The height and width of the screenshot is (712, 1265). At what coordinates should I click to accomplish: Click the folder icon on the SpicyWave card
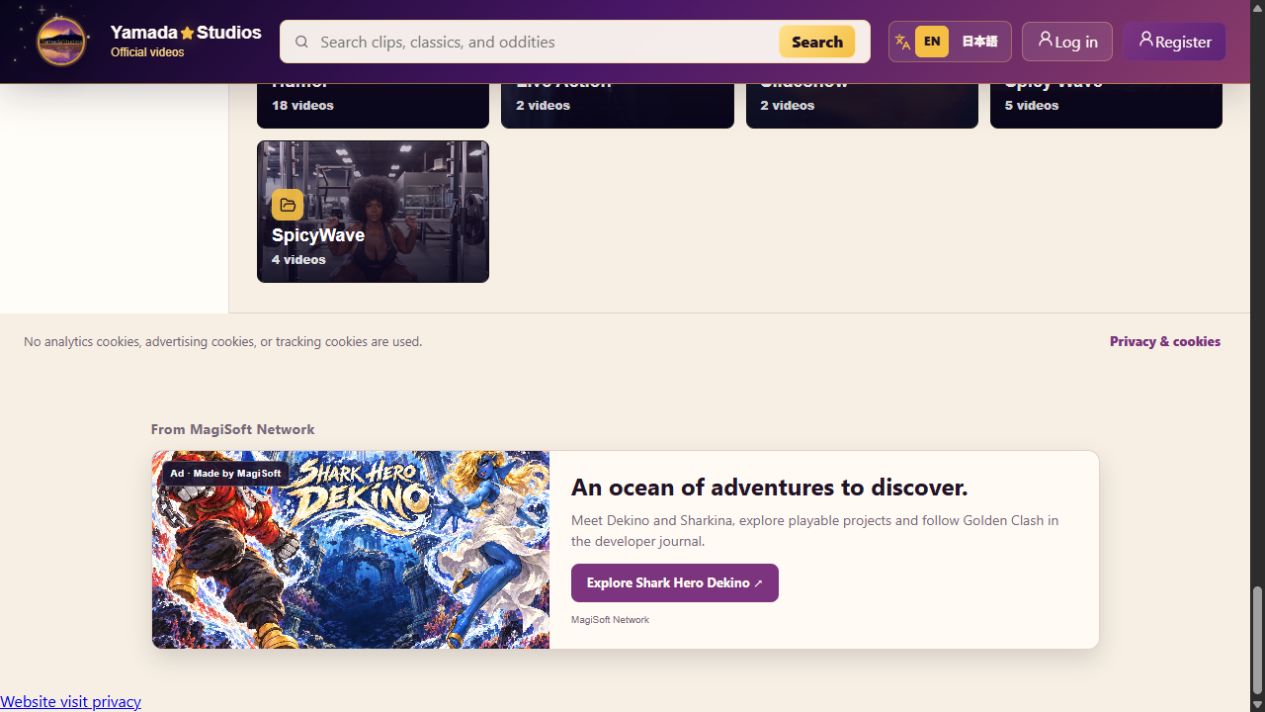[287, 205]
